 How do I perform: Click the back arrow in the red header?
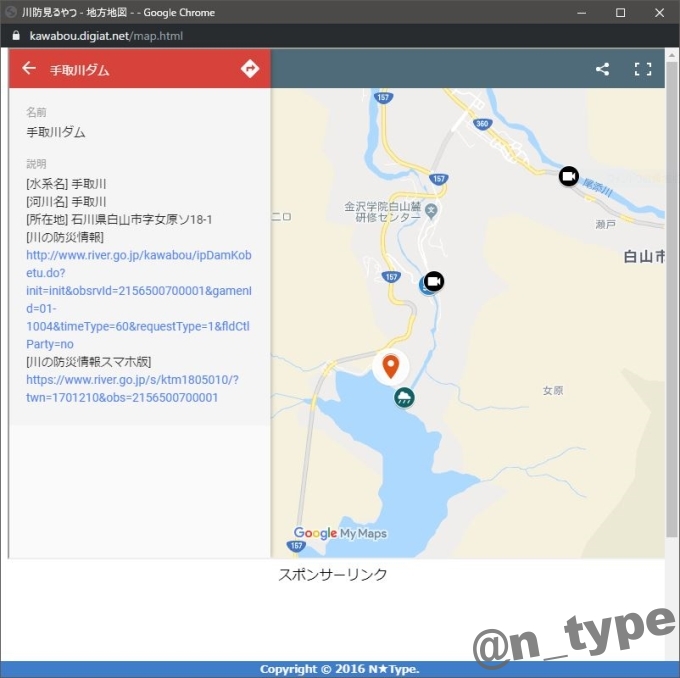(x=29, y=69)
